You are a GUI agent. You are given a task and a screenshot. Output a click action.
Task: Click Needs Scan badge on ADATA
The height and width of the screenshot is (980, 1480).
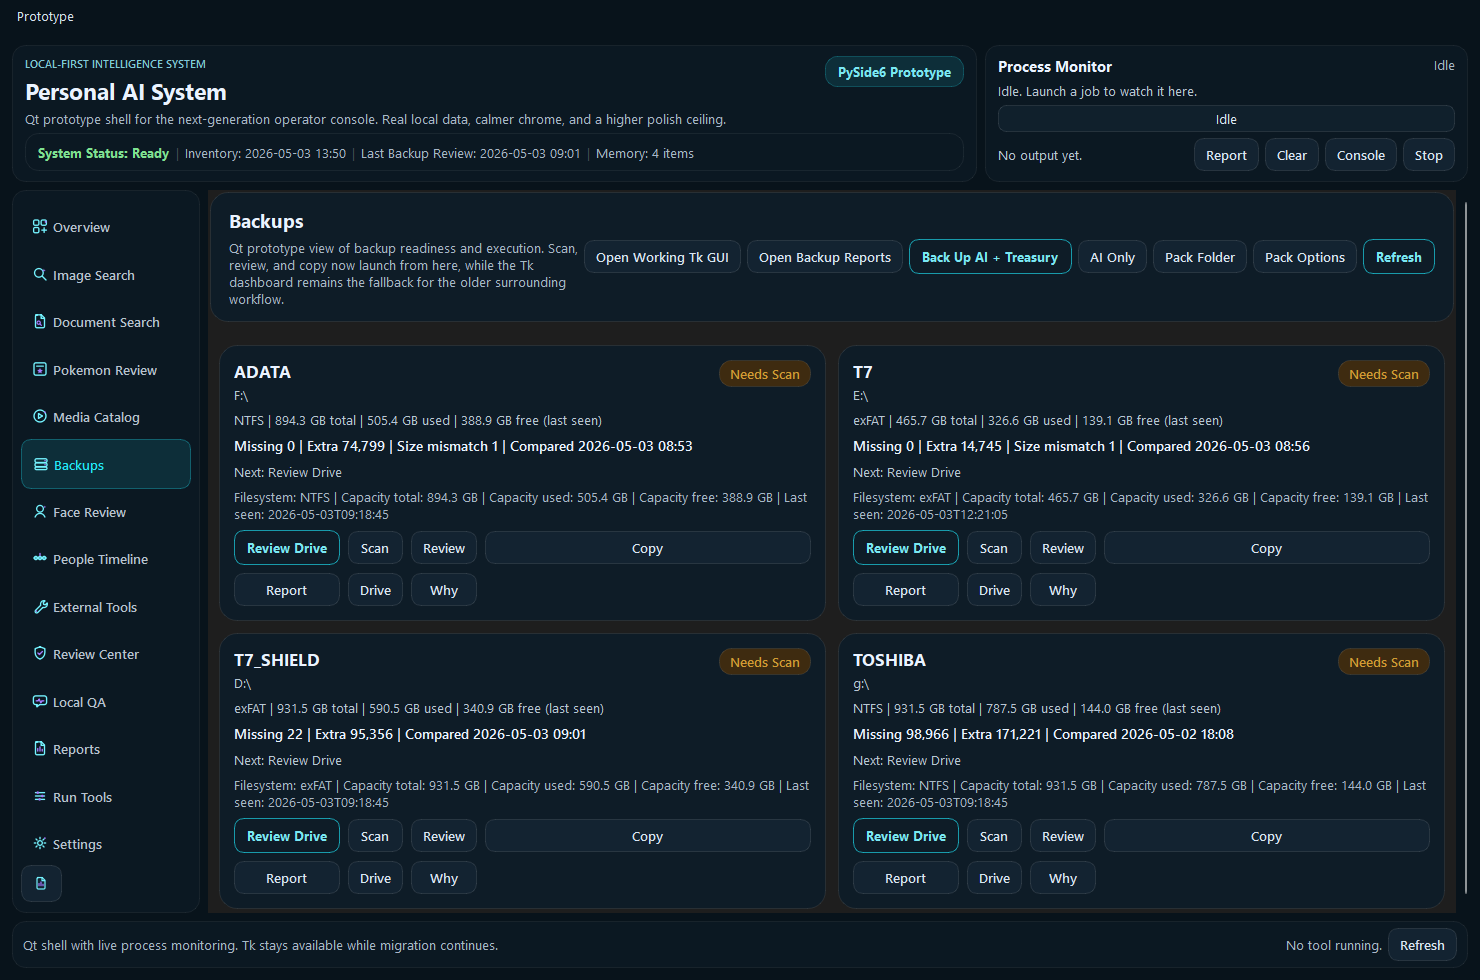765,374
